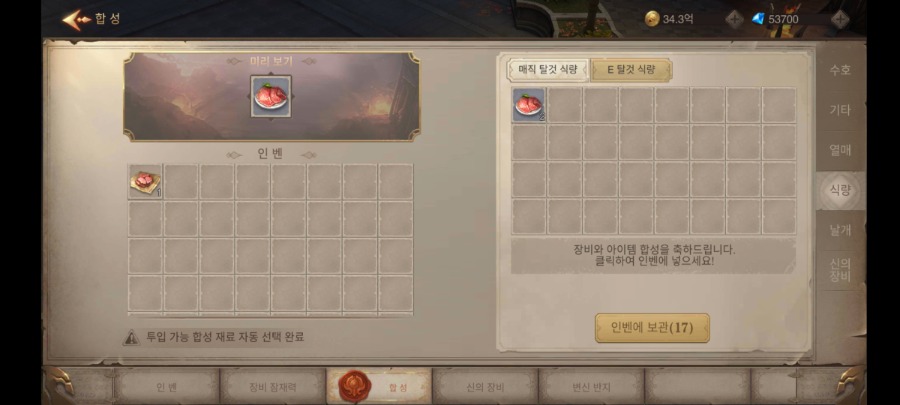Tap the gold coin currency icon
The width and height of the screenshot is (900, 405).
(x=652, y=19)
